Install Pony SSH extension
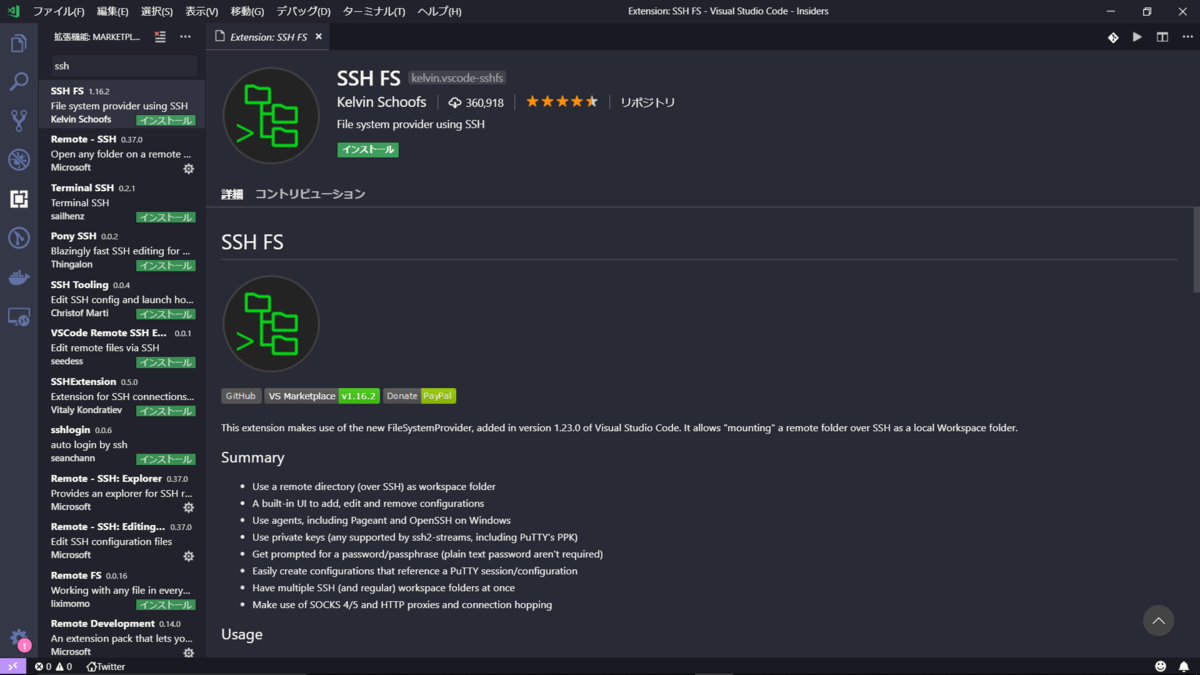The height and width of the screenshot is (675, 1200). 166,266
